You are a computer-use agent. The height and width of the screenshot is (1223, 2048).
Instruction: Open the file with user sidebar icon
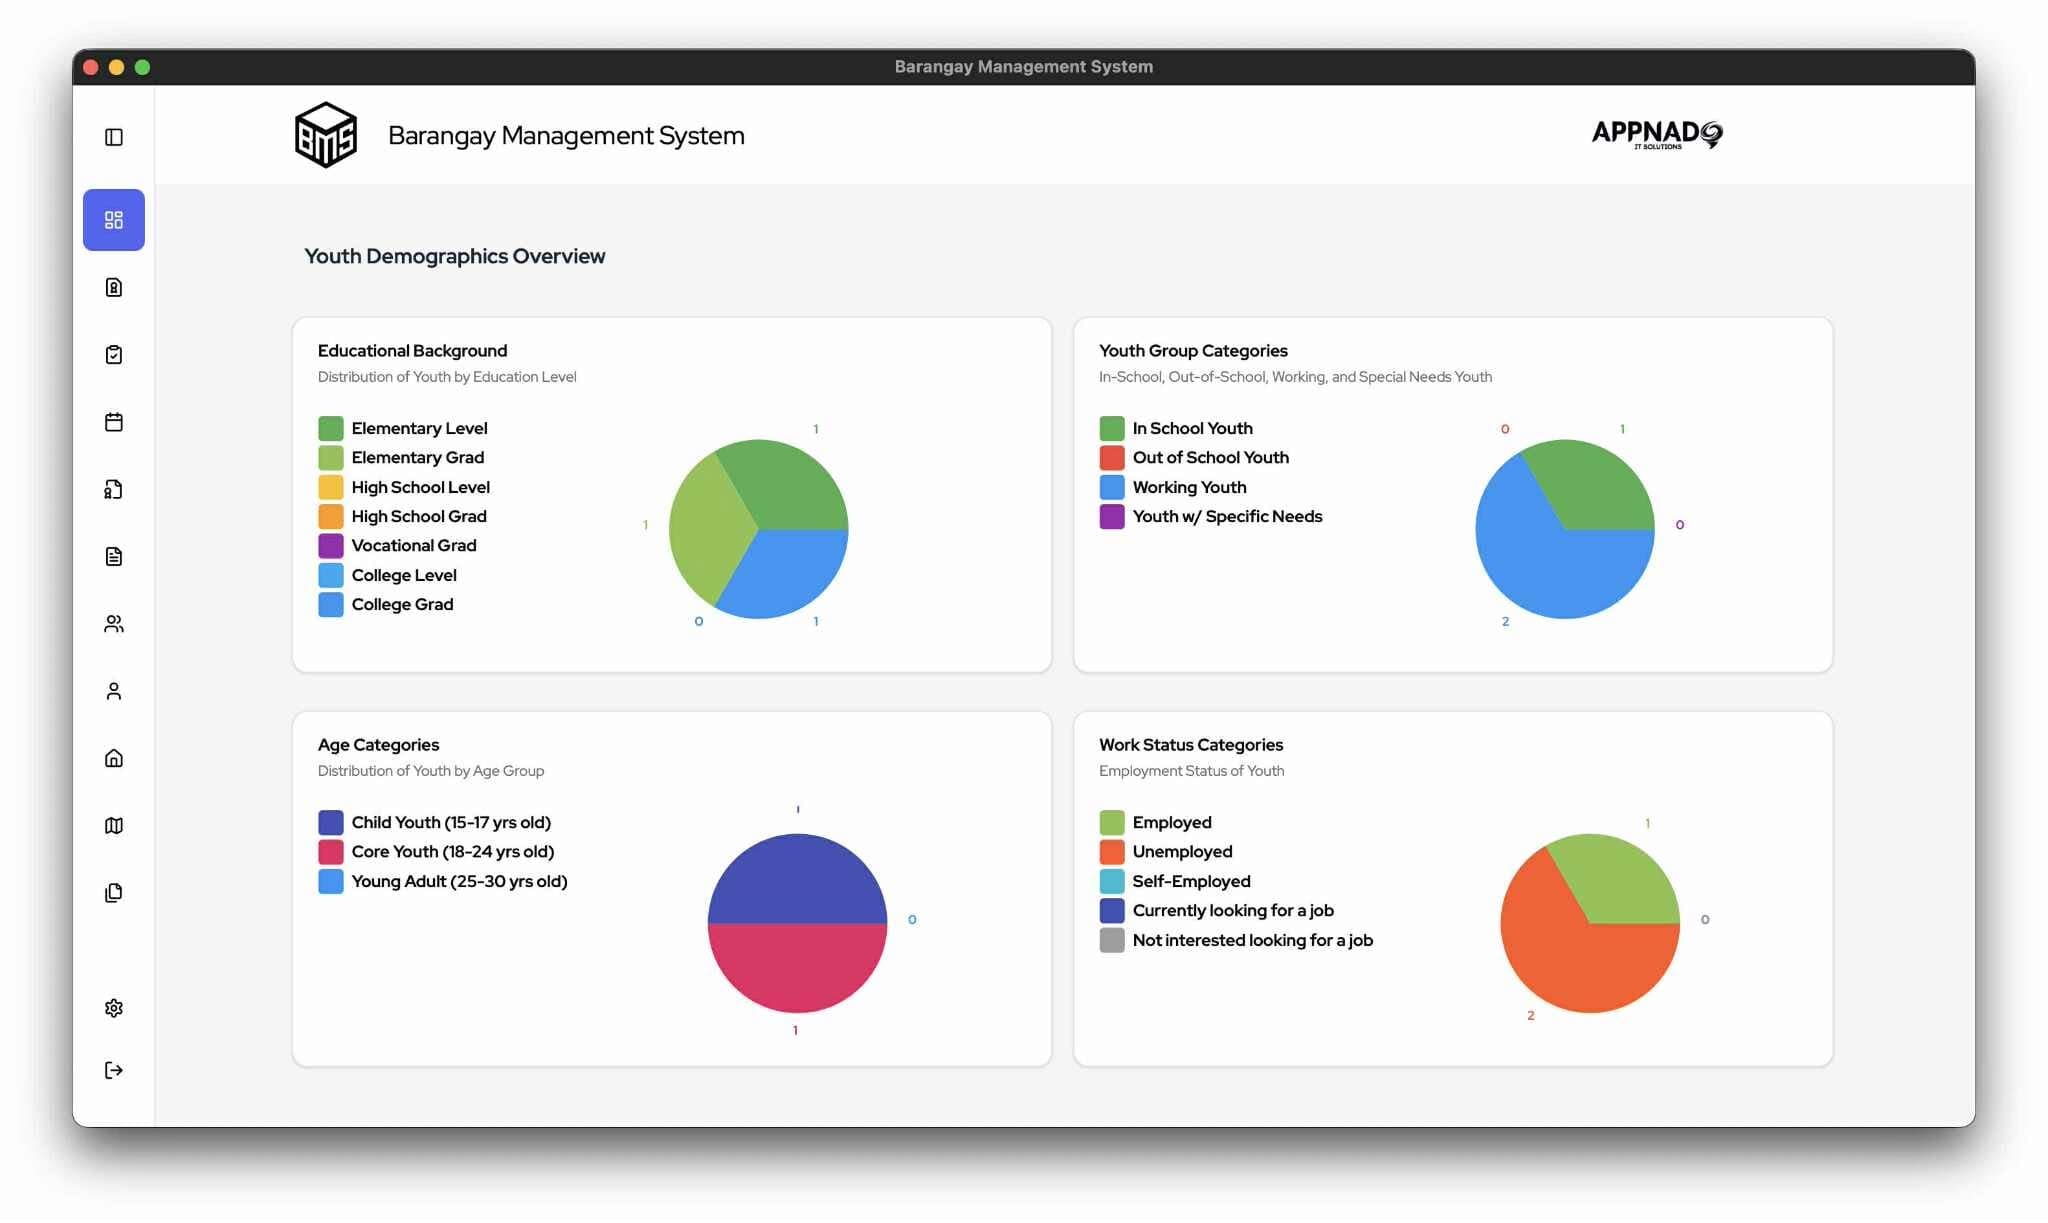point(114,489)
